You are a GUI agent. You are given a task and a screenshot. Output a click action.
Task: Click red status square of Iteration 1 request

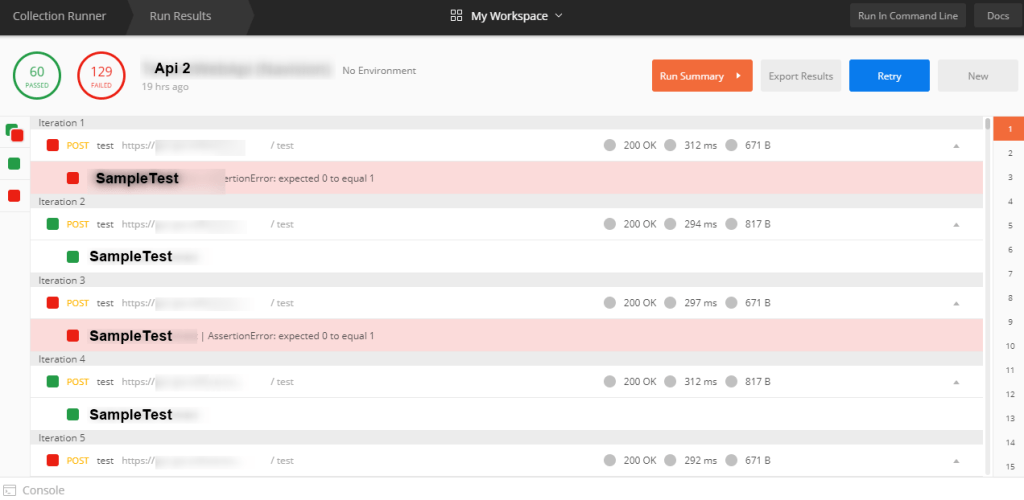[53, 145]
